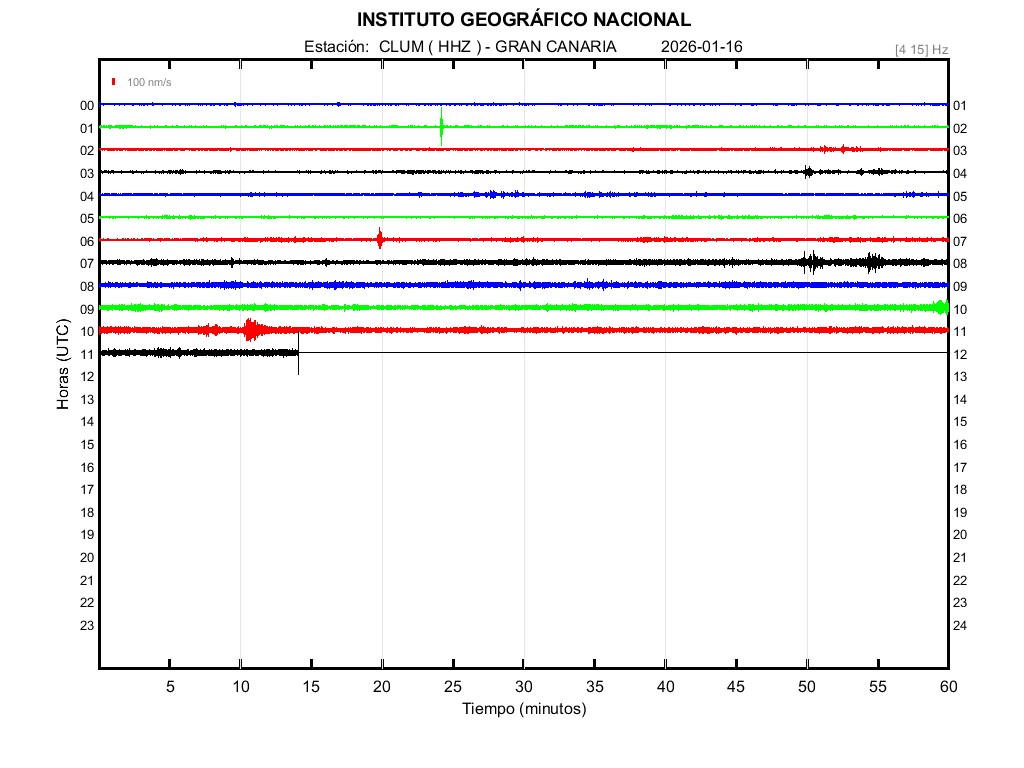This screenshot has height=768, width=1024.
Task: Click the green burst ending the 09 hour trace
Action: [940, 306]
